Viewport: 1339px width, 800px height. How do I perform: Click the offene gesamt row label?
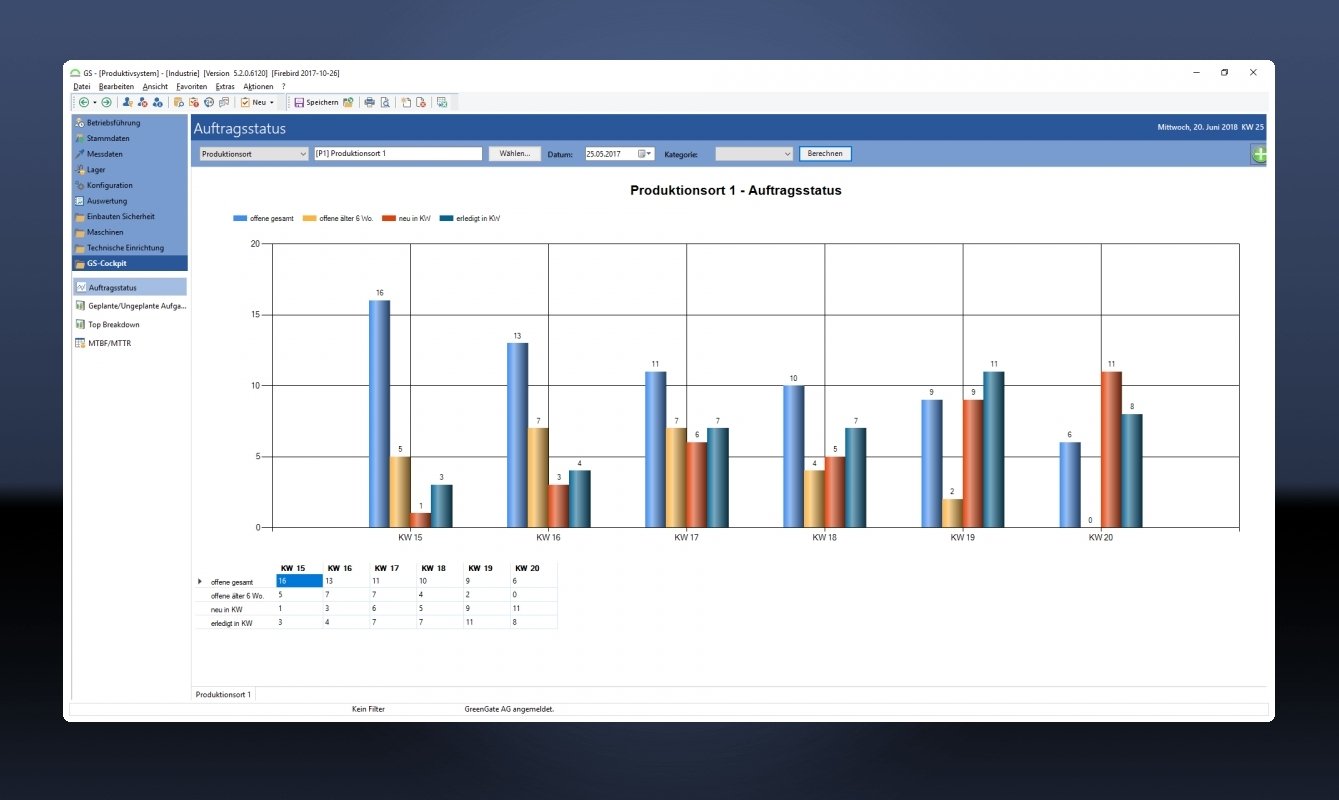[231, 581]
